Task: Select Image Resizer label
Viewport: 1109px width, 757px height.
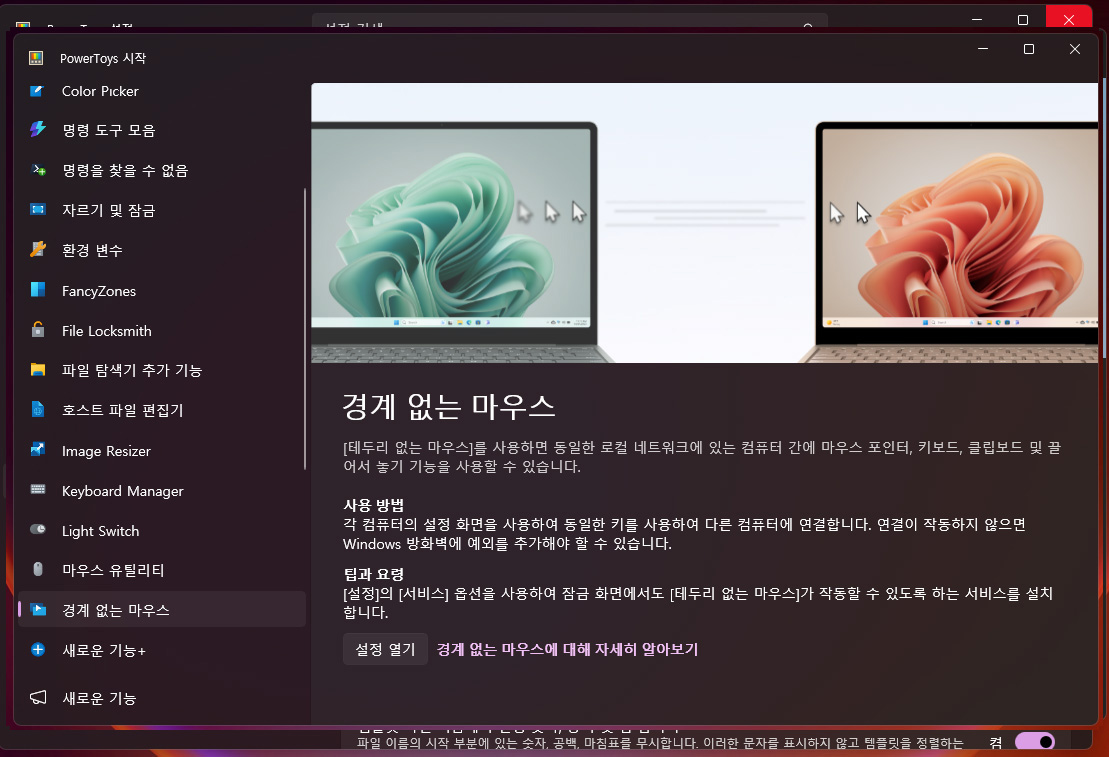Action: (x=106, y=451)
